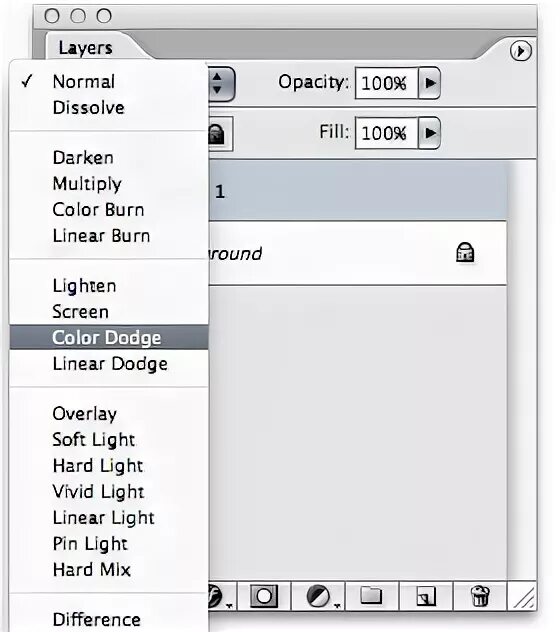Open the Layers panel flyout menu arrow
The image size is (560, 632).
tap(520, 51)
